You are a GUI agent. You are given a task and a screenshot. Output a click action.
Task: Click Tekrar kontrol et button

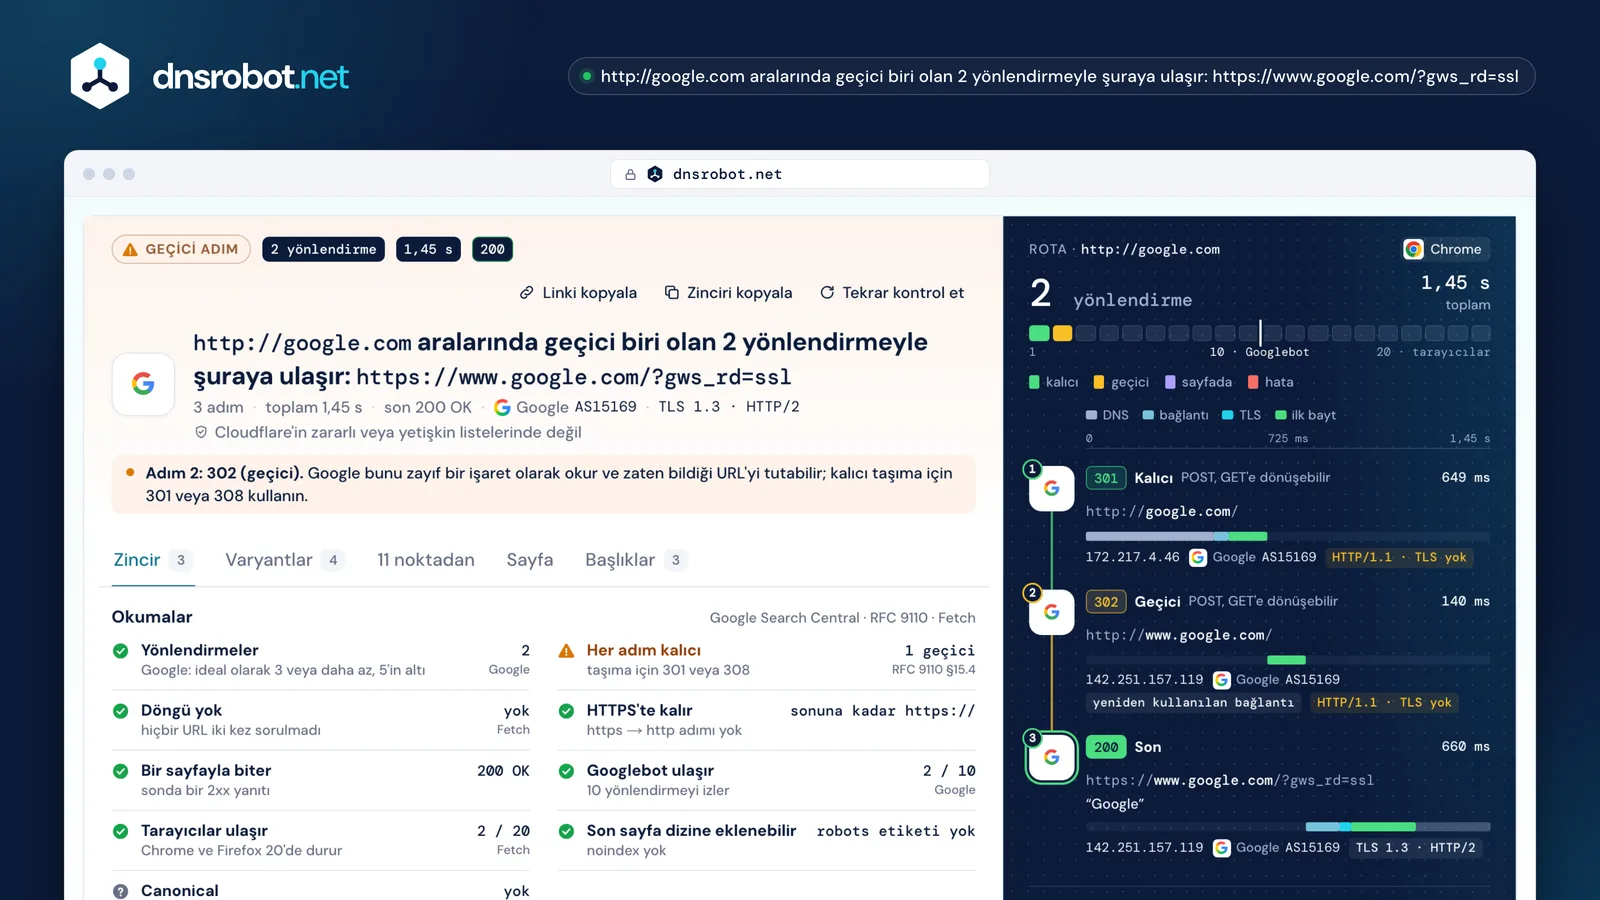pyautogui.click(x=892, y=293)
